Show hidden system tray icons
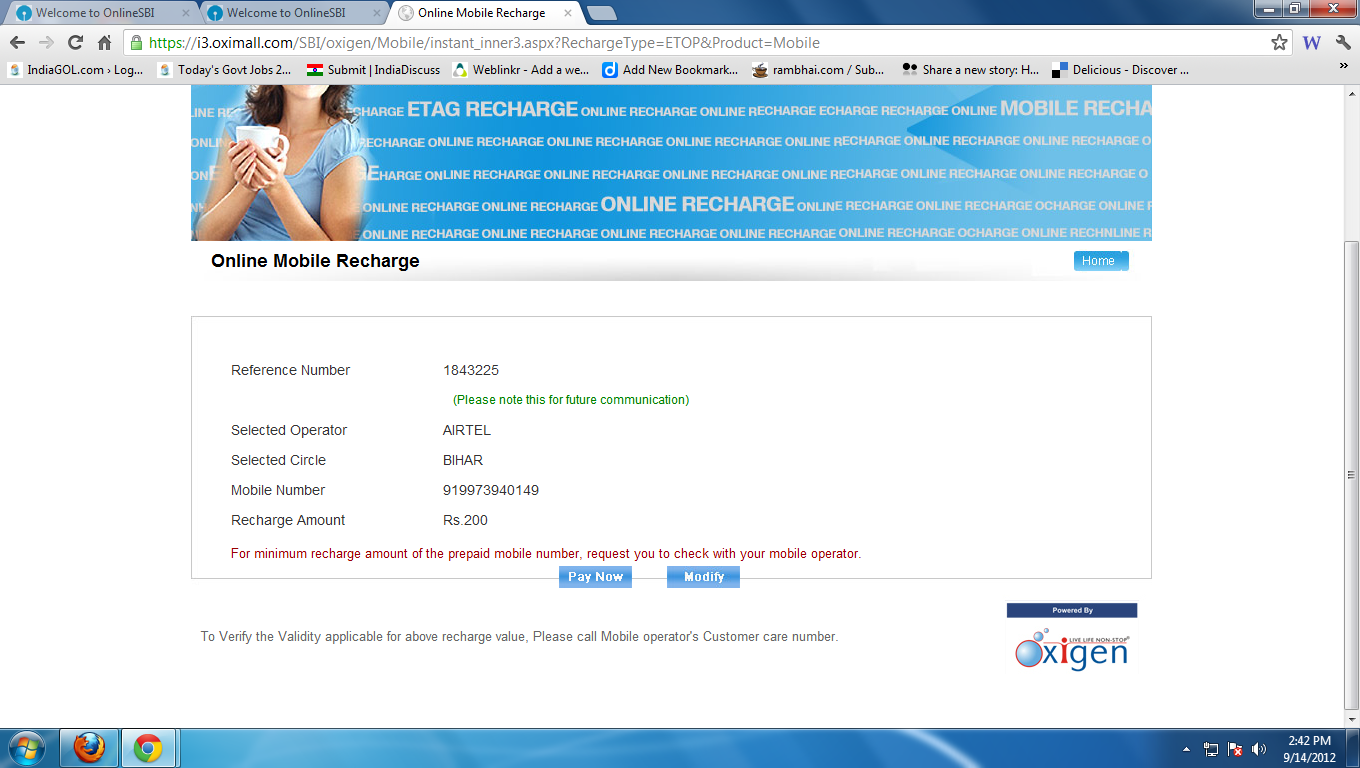Screen dimensions: 1360x768 coord(1186,749)
